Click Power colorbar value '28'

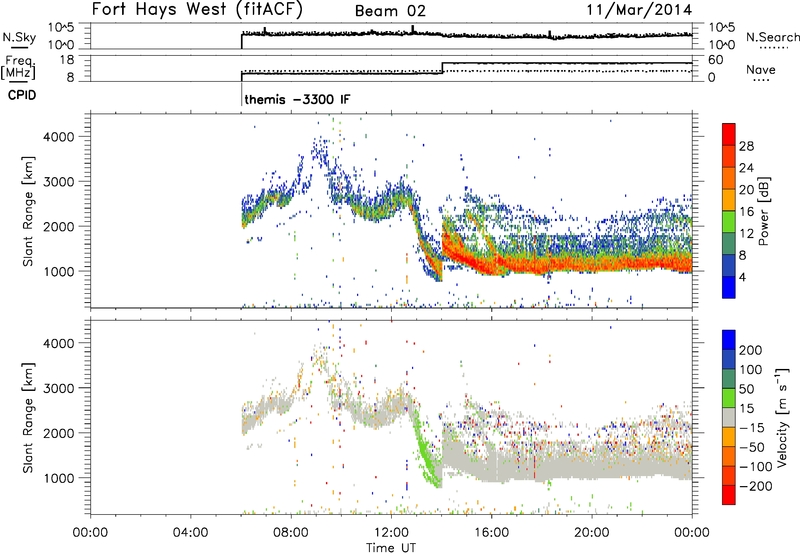(746, 146)
